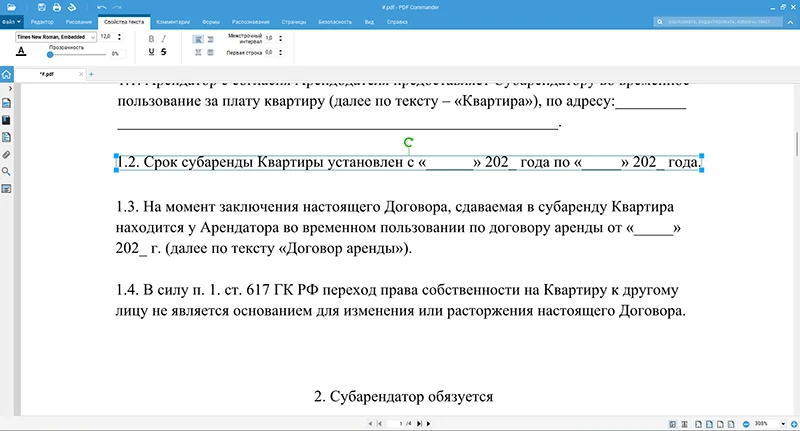
Task: Go to the previous page
Action: tap(370, 423)
